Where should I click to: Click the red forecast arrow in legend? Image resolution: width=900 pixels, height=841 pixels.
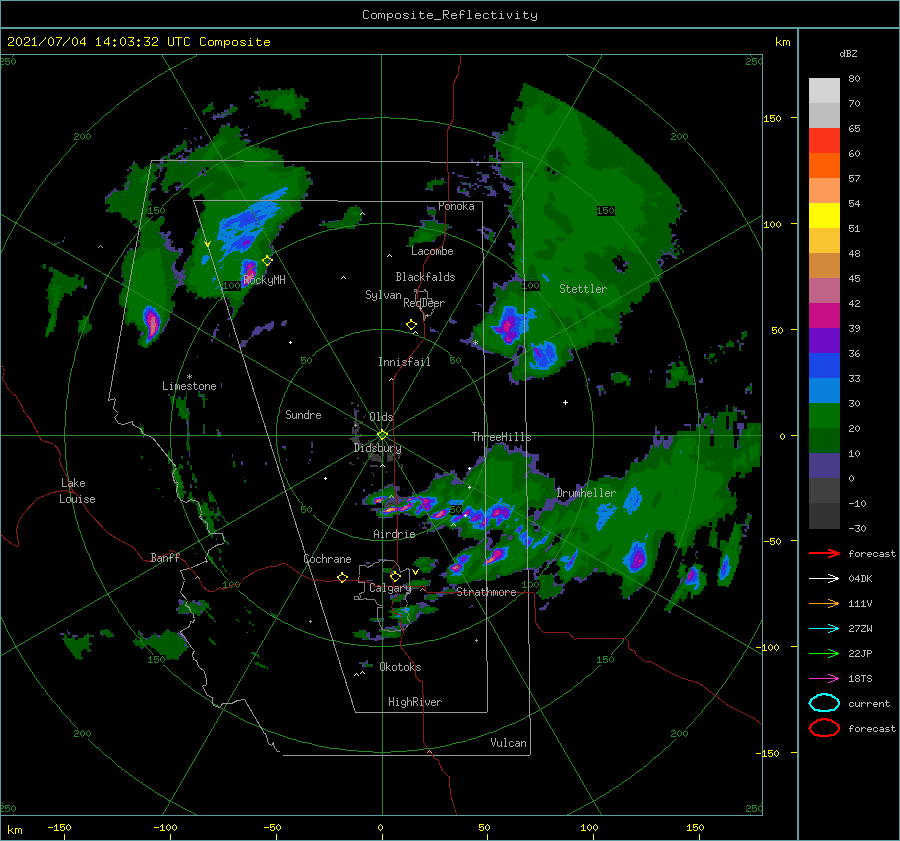click(x=824, y=553)
